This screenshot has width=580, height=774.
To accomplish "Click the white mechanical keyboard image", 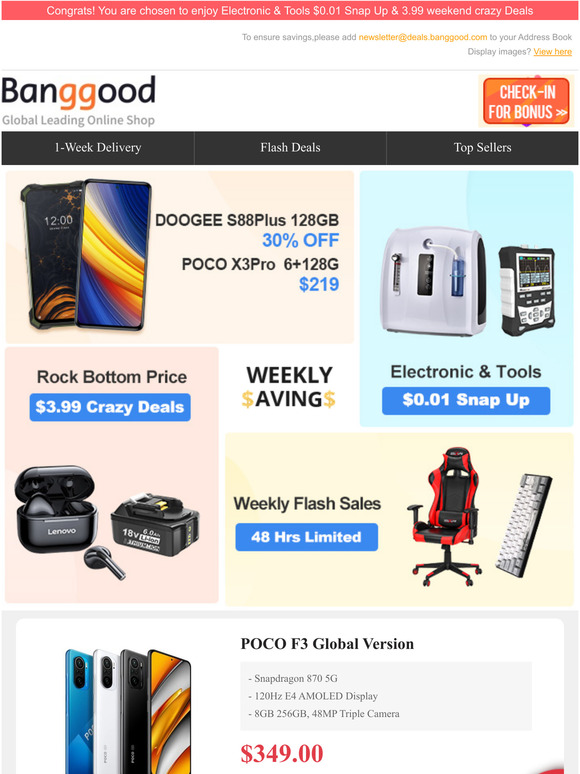I will (524, 525).
